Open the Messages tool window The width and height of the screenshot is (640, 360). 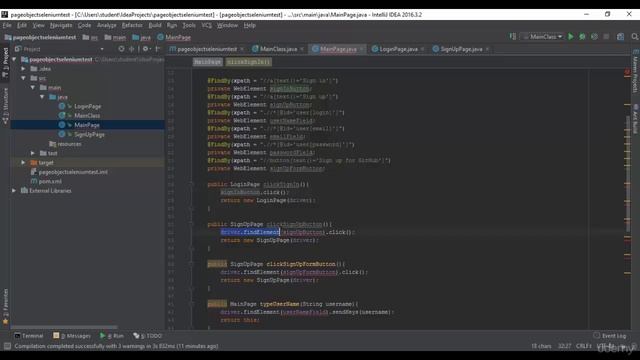72,336
